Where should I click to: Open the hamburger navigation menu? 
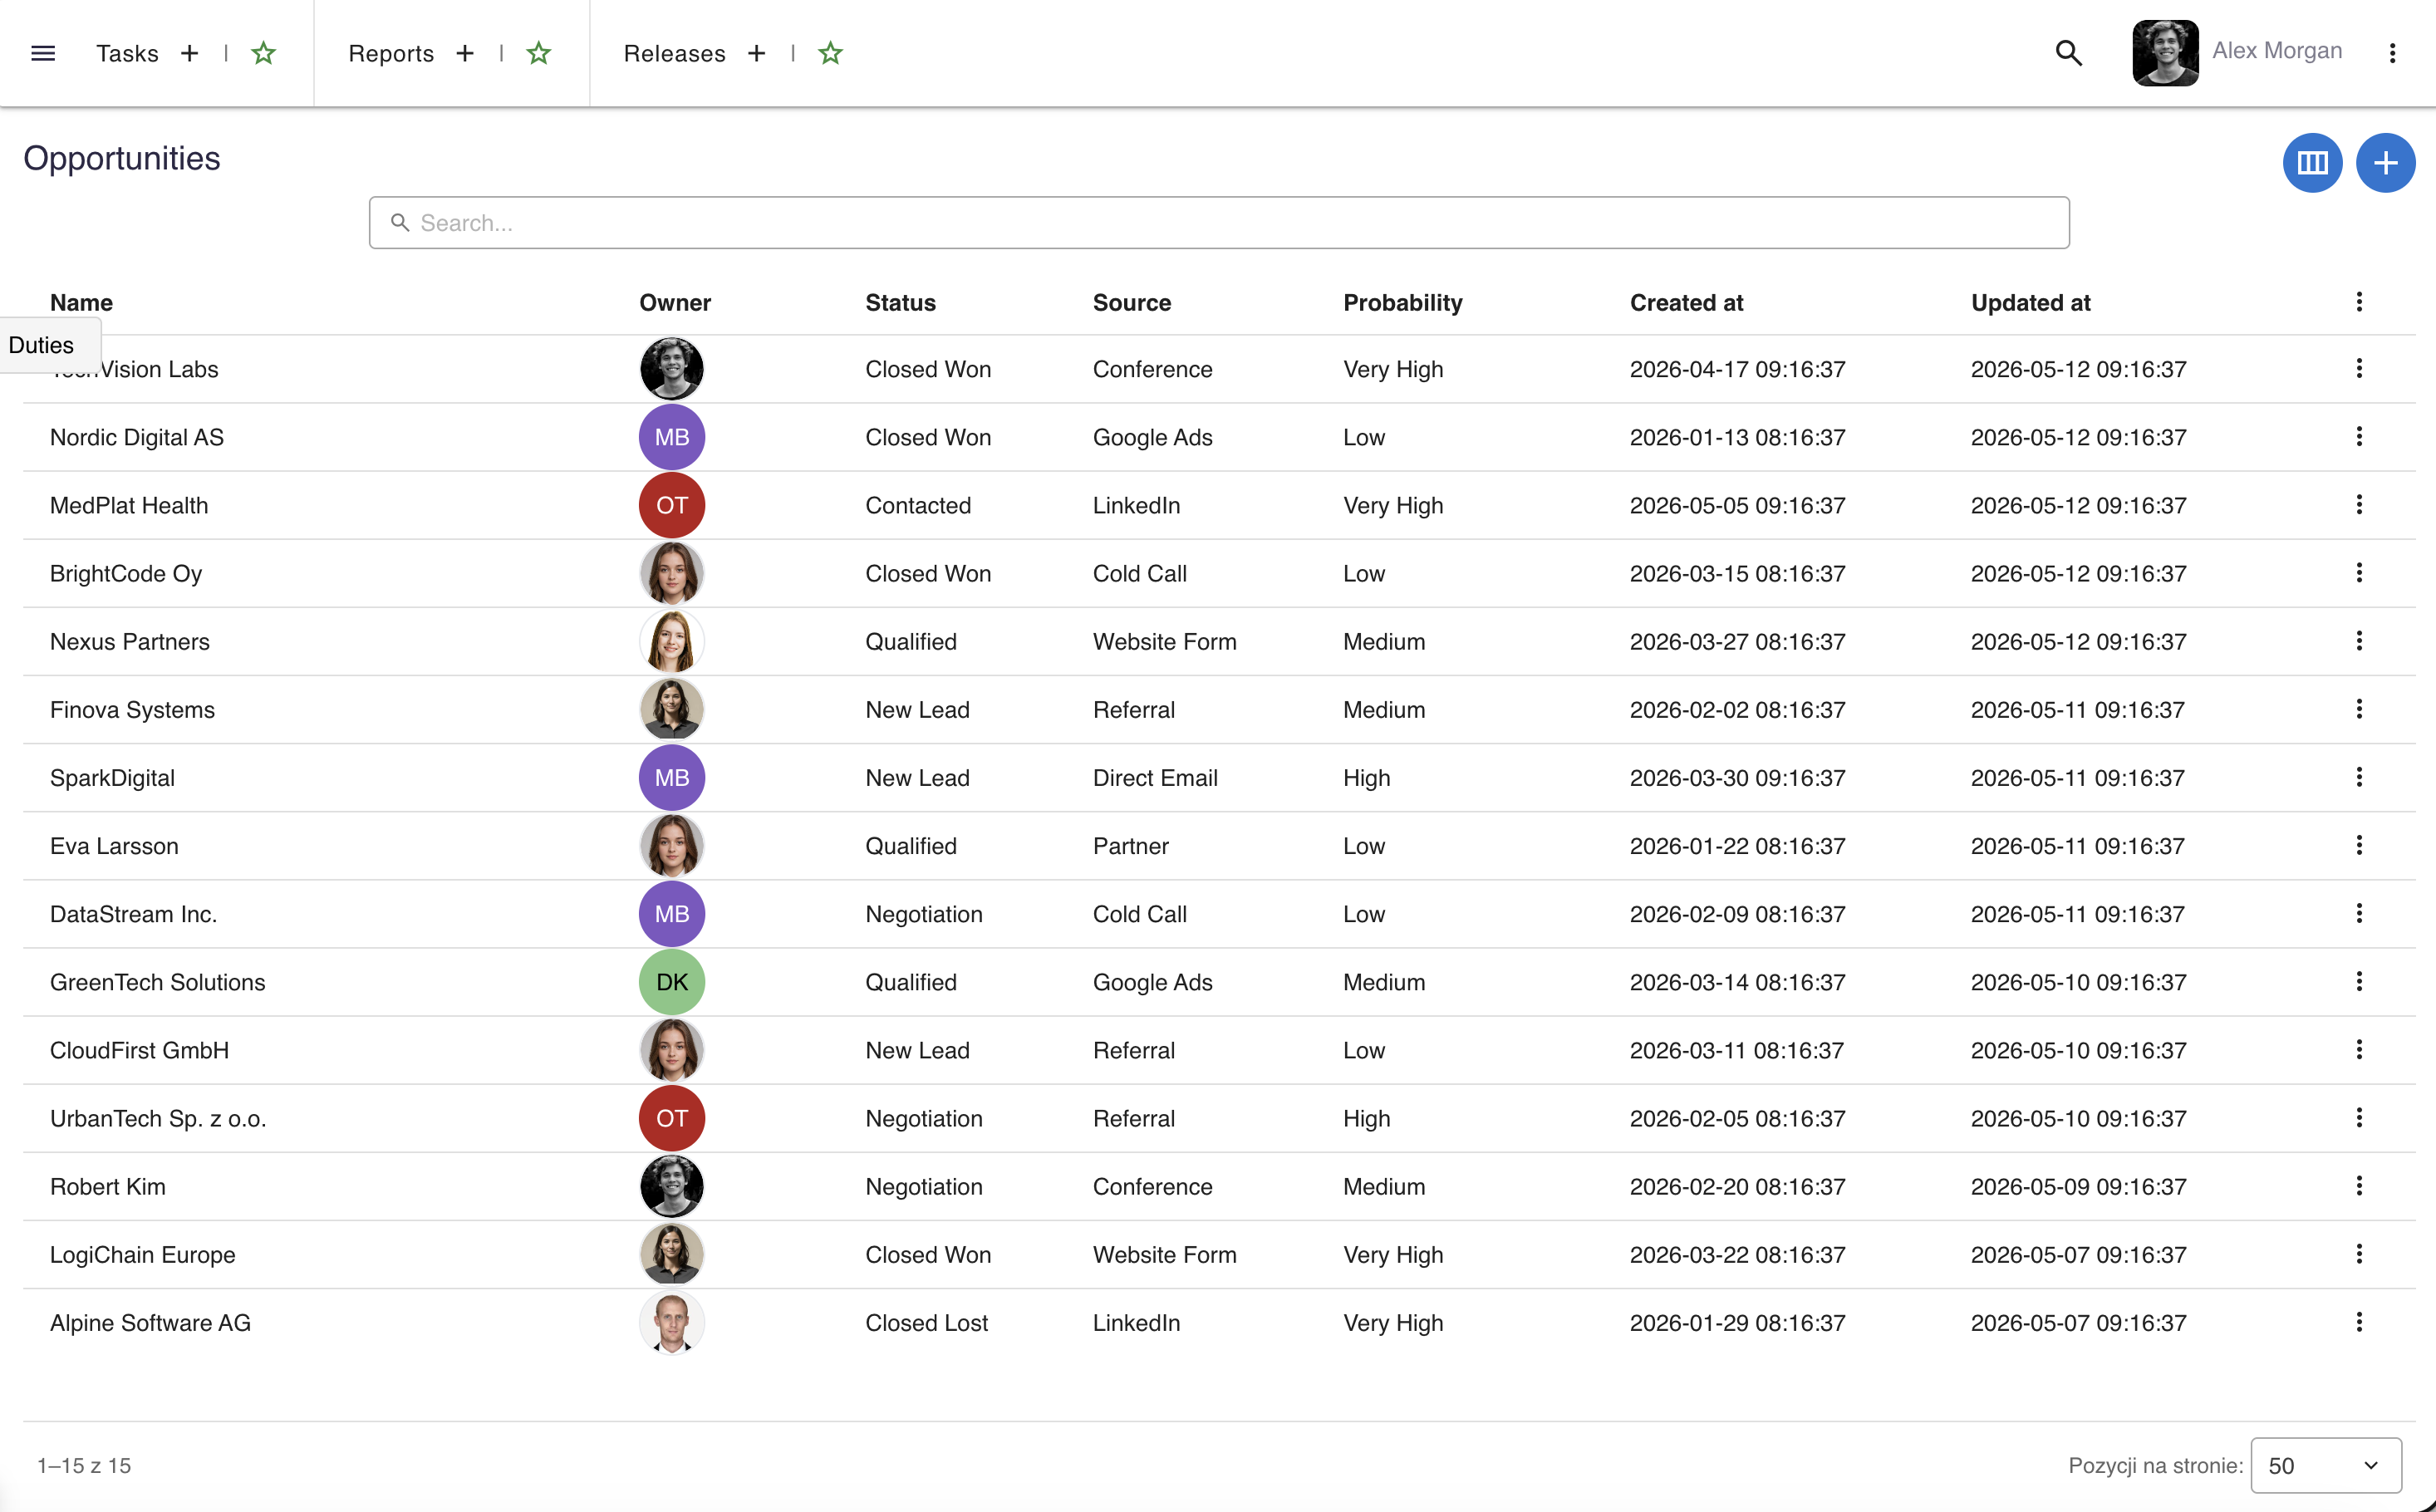[43, 53]
